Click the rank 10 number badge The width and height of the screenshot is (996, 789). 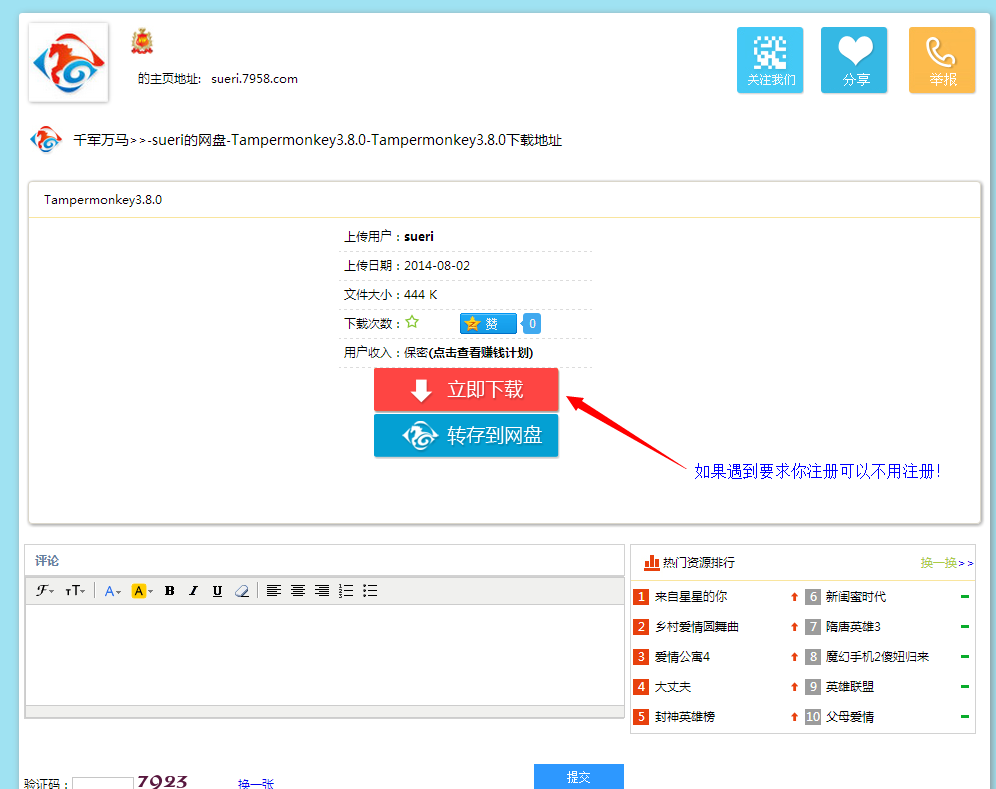point(813,717)
